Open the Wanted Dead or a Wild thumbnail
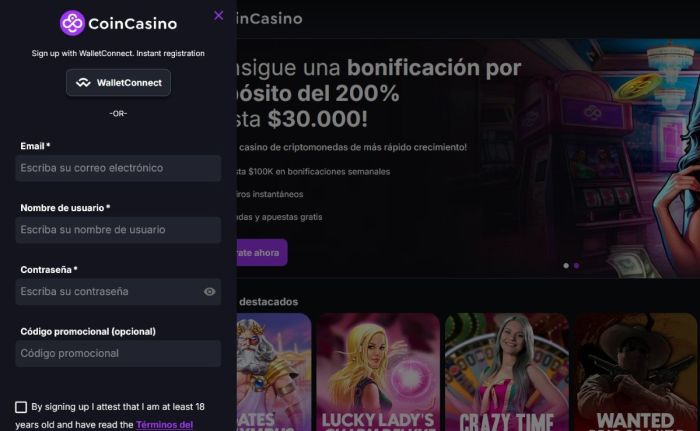The image size is (700, 431). point(636,372)
